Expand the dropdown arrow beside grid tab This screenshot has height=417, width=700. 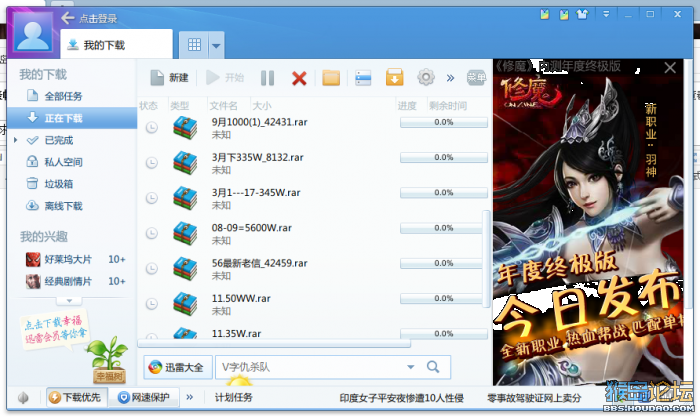[216, 45]
